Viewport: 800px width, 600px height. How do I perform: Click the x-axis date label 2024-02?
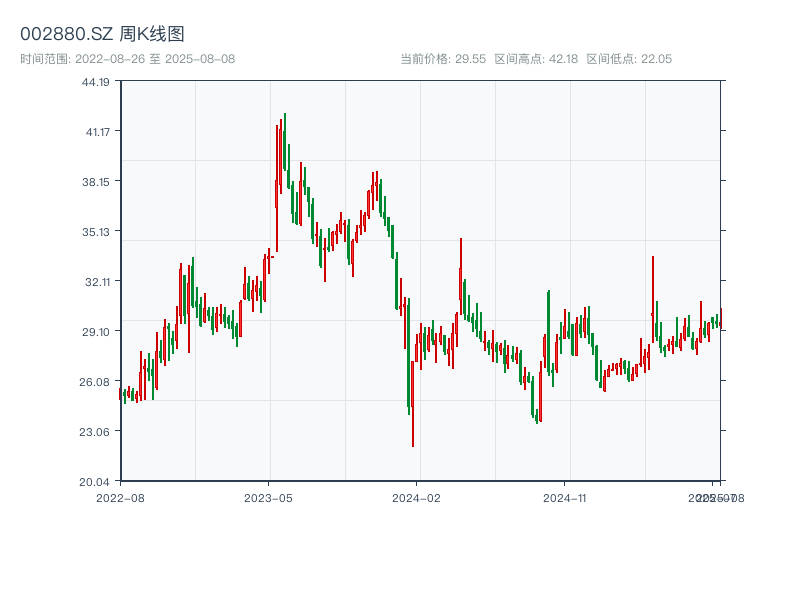click(x=416, y=498)
